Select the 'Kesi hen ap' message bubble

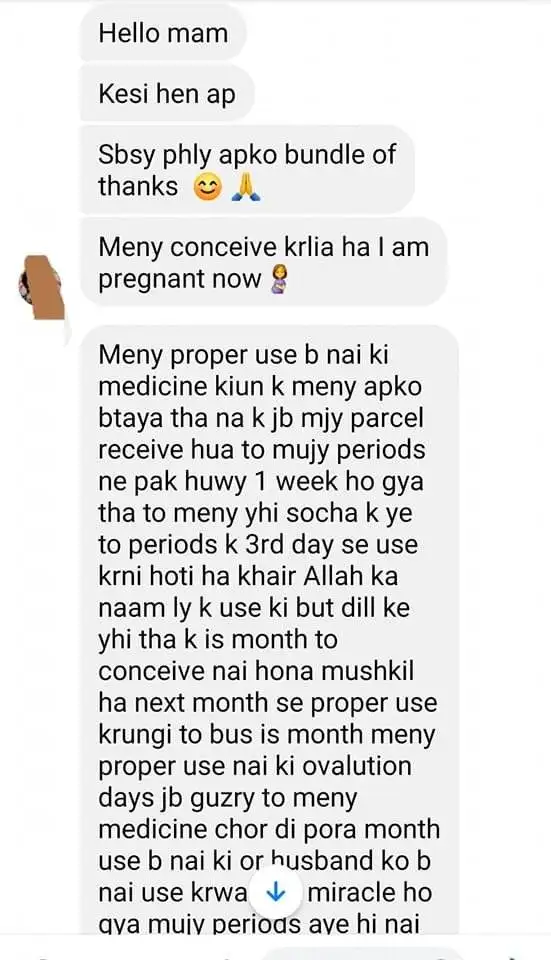tap(167, 94)
